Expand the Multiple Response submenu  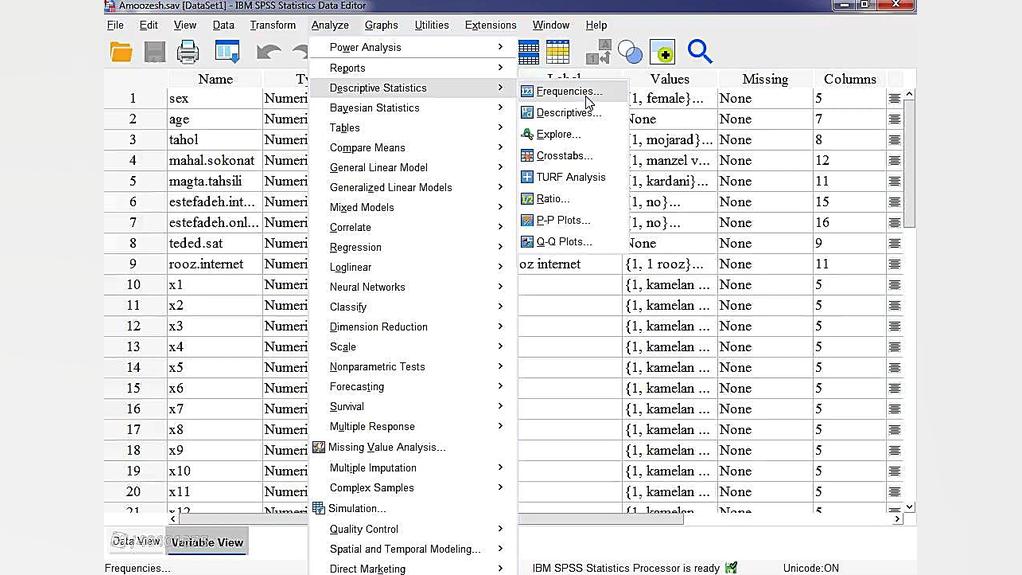(x=500, y=426)
